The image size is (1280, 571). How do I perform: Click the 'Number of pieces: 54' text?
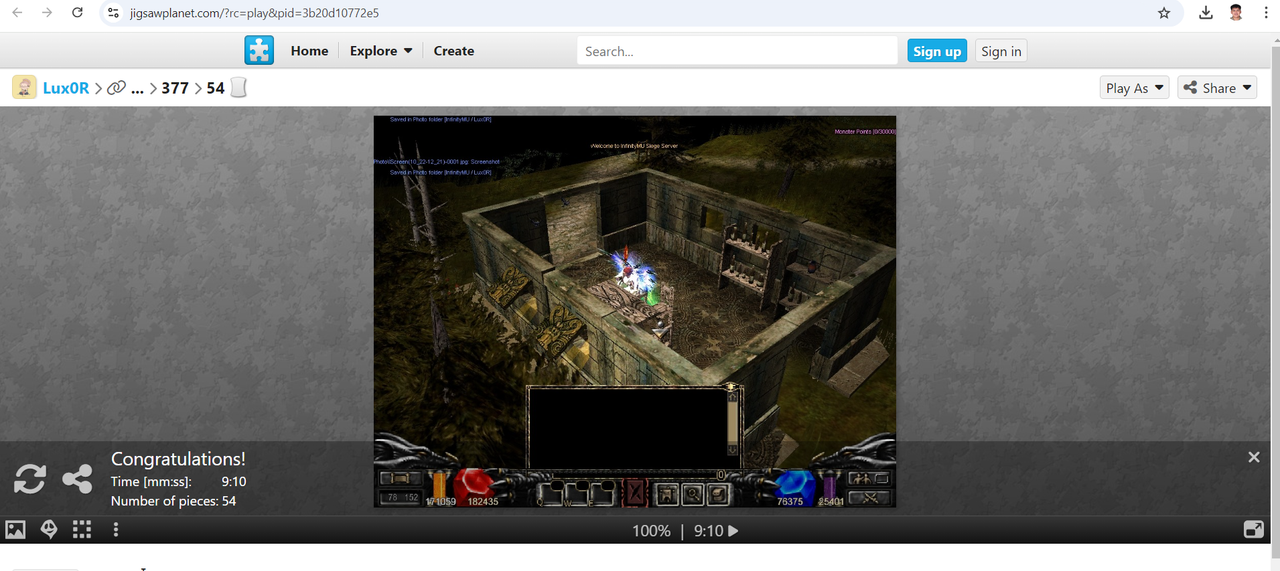173,501
